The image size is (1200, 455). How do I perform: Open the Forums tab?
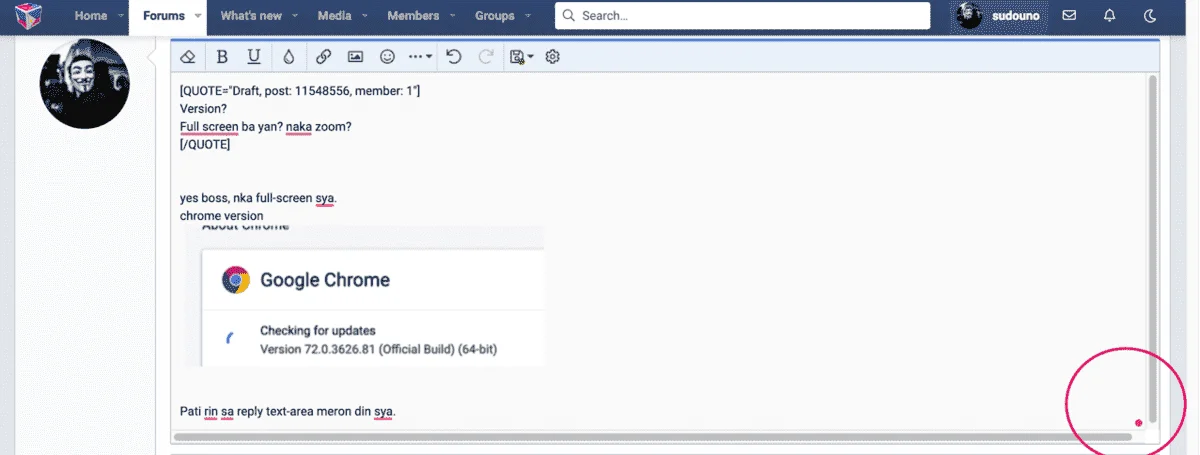pos(164,16)
